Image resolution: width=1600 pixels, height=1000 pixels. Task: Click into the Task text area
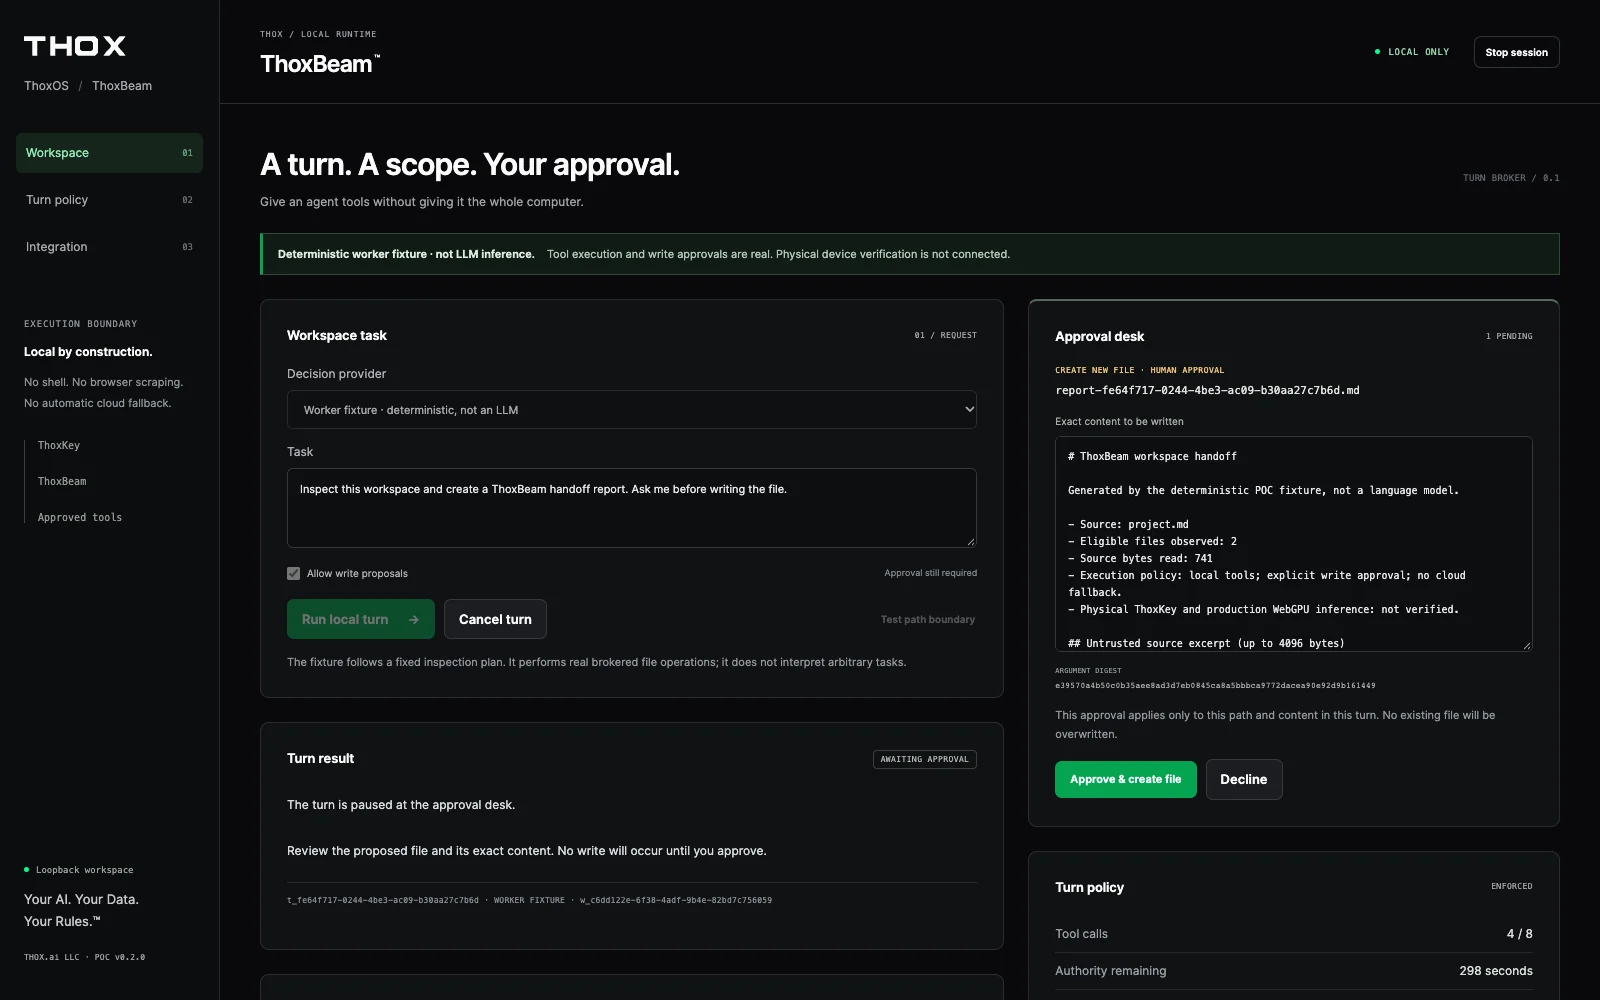click(x=632, y=508)
